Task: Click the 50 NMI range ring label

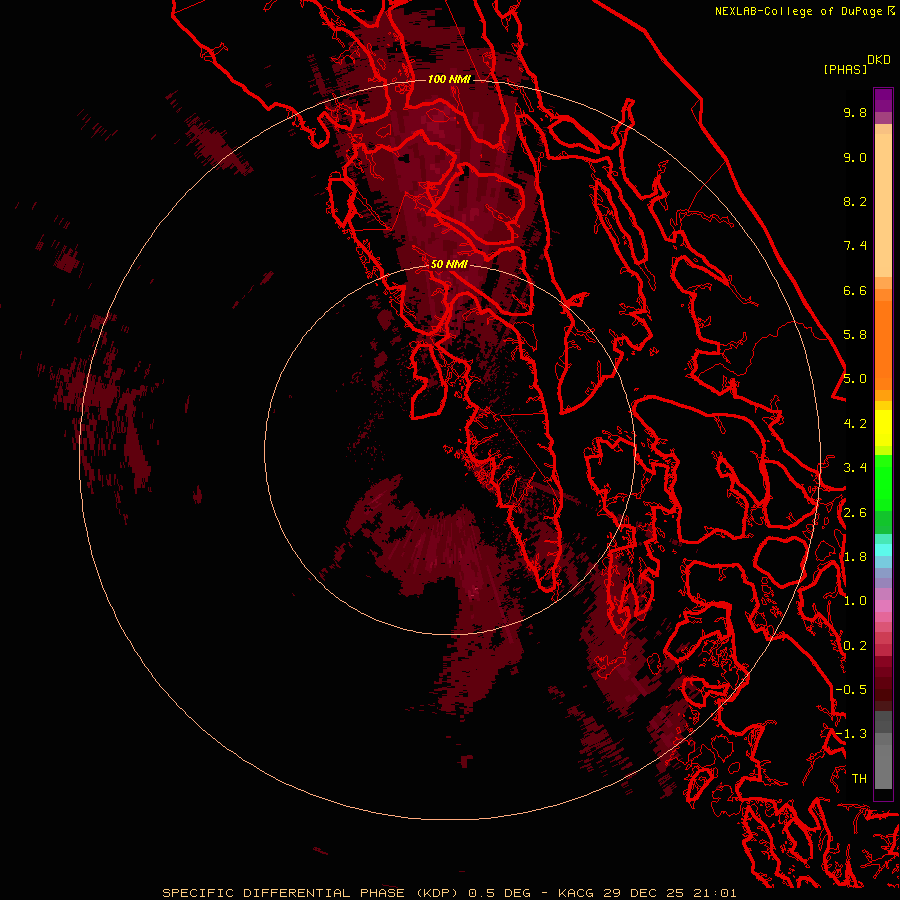Action: pyautogui.click(x=449, y=264)
